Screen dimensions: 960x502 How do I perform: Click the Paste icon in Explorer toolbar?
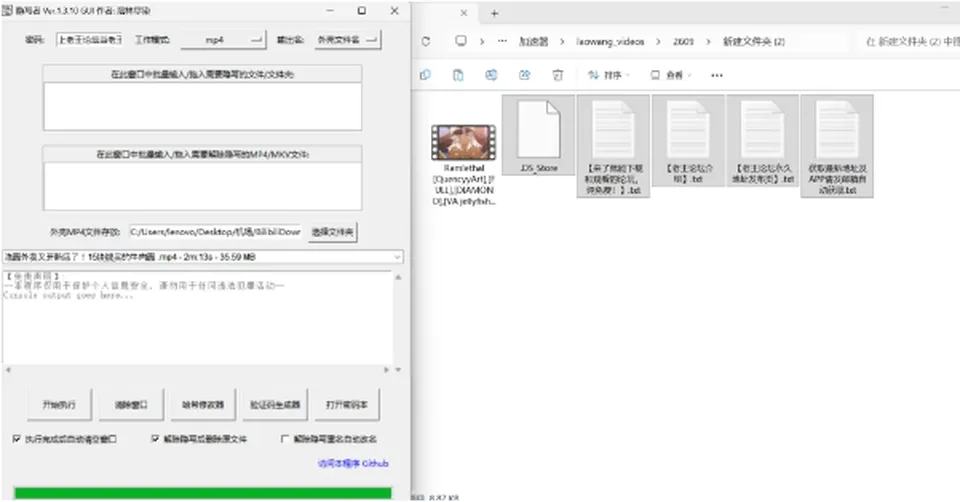tap(458, 75)
